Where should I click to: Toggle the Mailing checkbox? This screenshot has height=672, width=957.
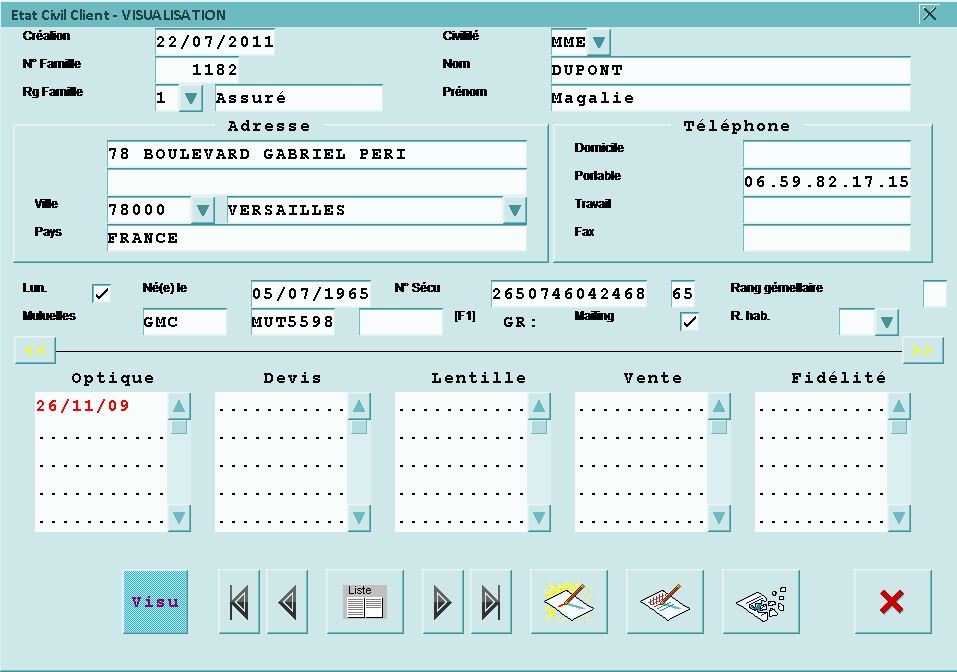(x=690, y=322)
